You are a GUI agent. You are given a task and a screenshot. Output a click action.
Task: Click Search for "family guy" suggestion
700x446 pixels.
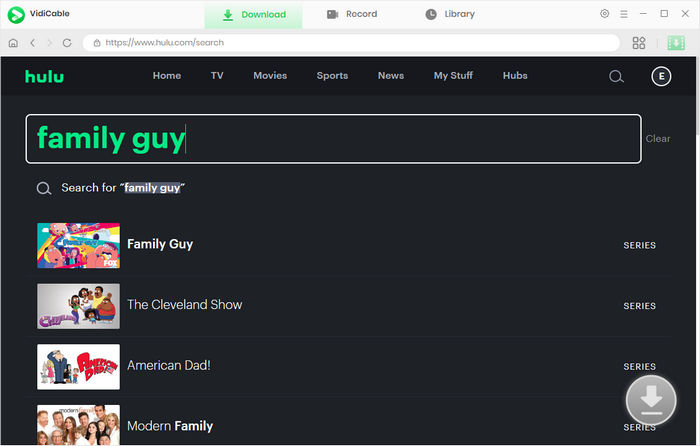pos(123,188)
